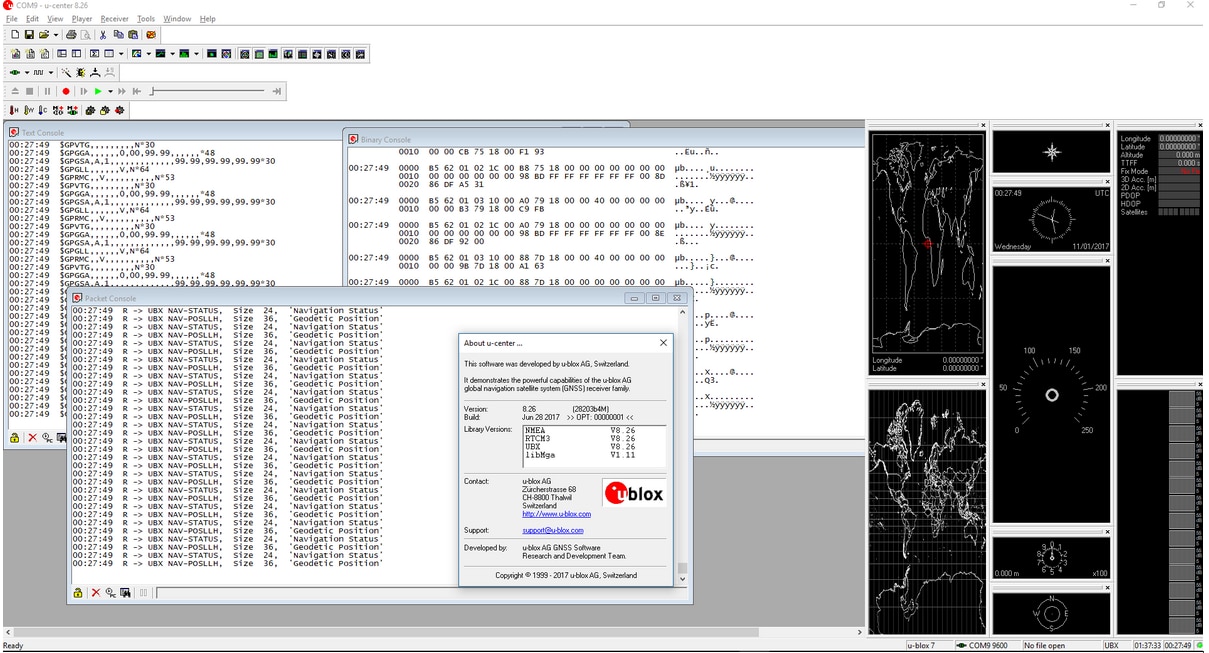Image resolution: width=1209 pixels, height=653 pixels.
Task: Click the Warmstart thermometer W icon
Action: [29, 110]
